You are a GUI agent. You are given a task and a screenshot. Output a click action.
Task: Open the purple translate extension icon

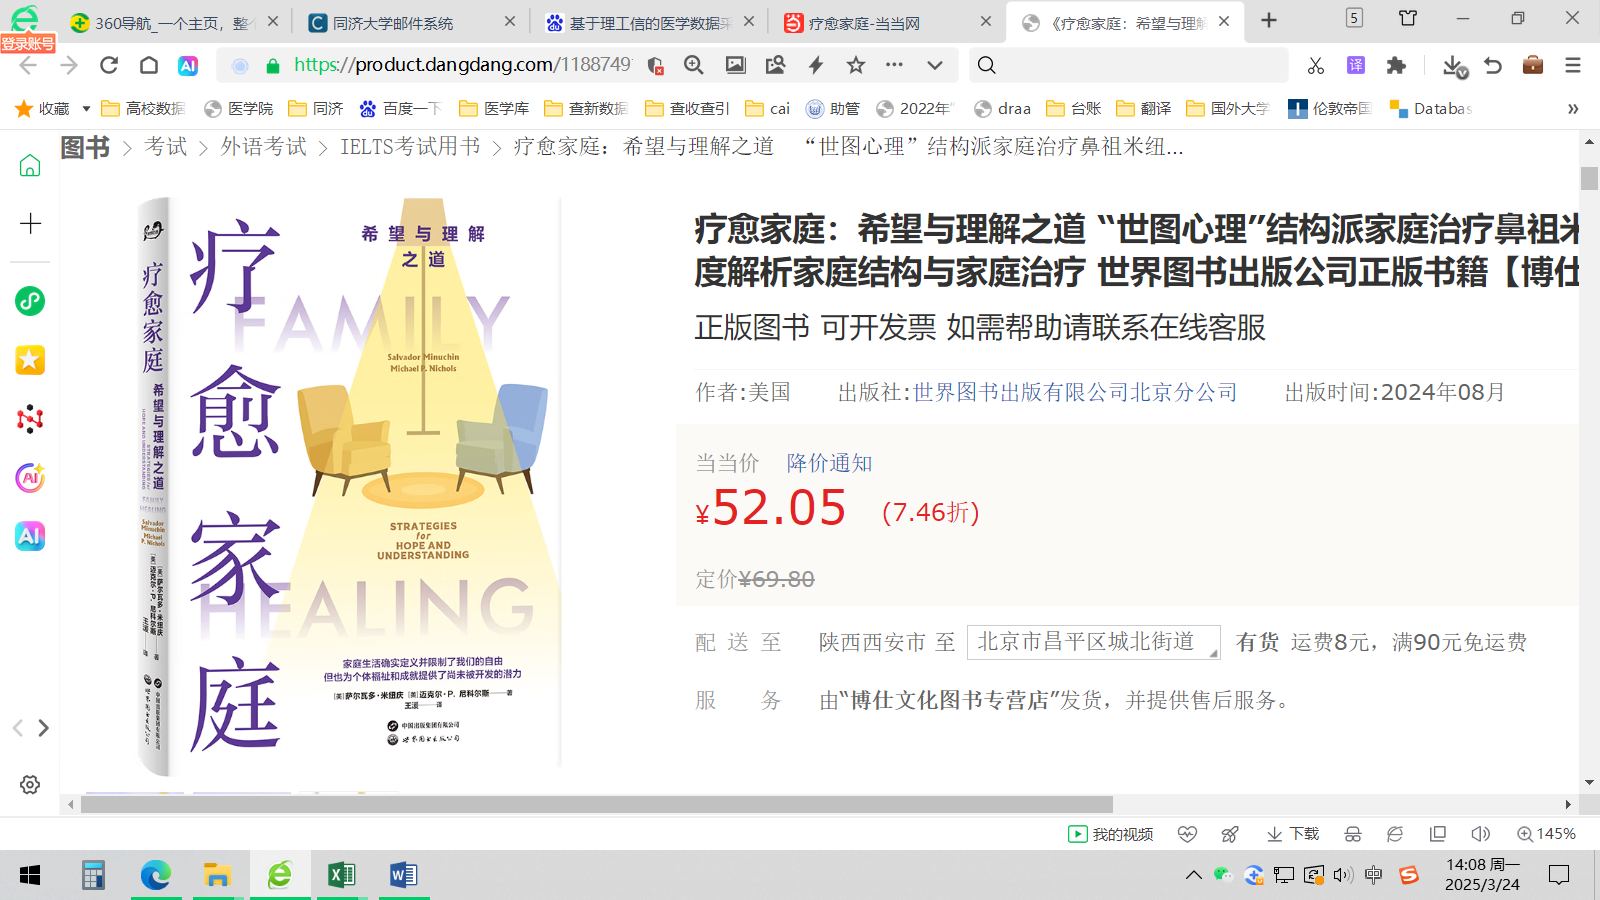(1356, 66)
